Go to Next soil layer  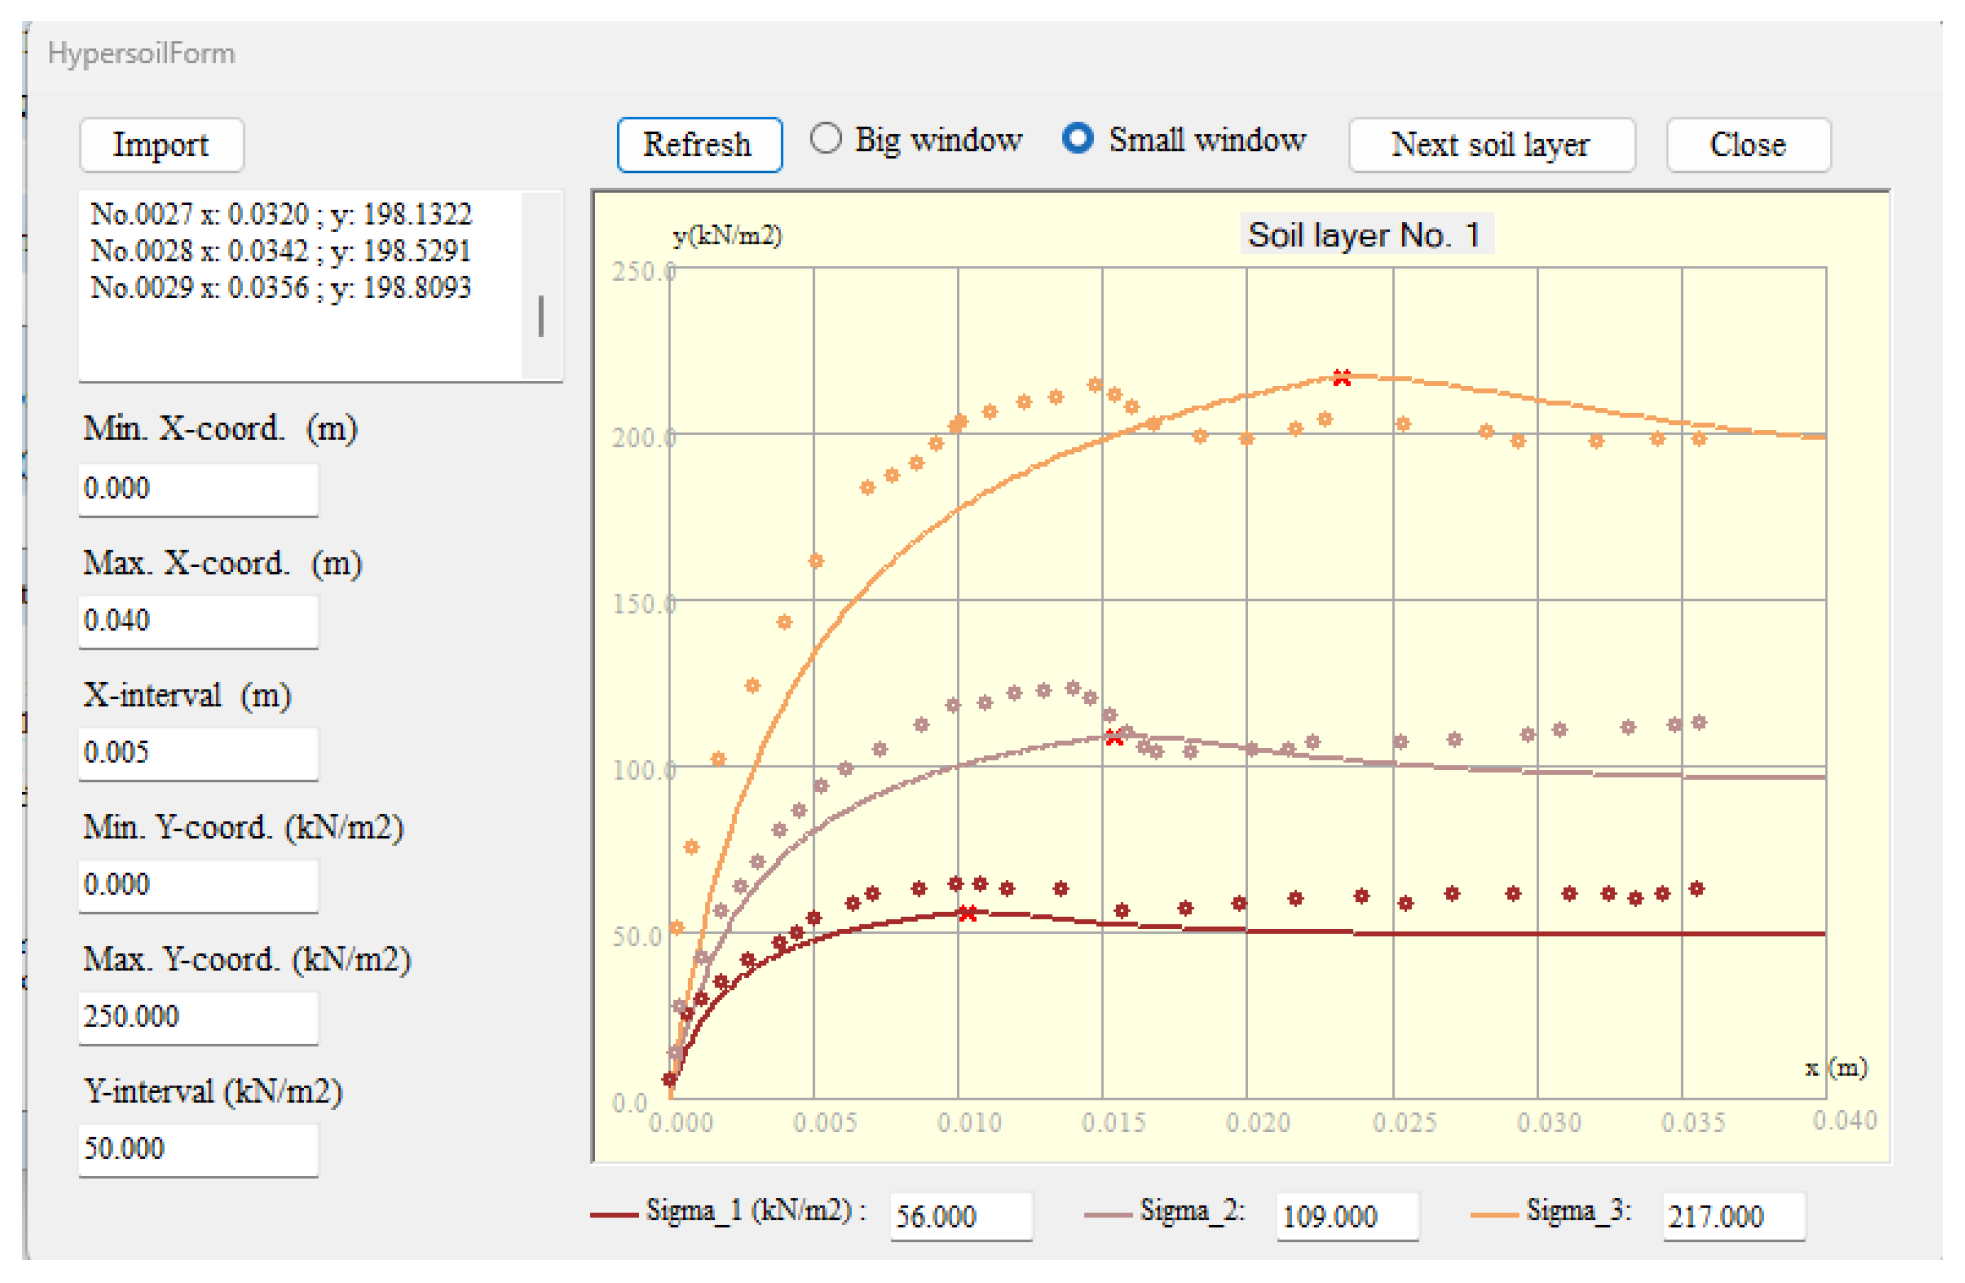(x=1490, y=145)
